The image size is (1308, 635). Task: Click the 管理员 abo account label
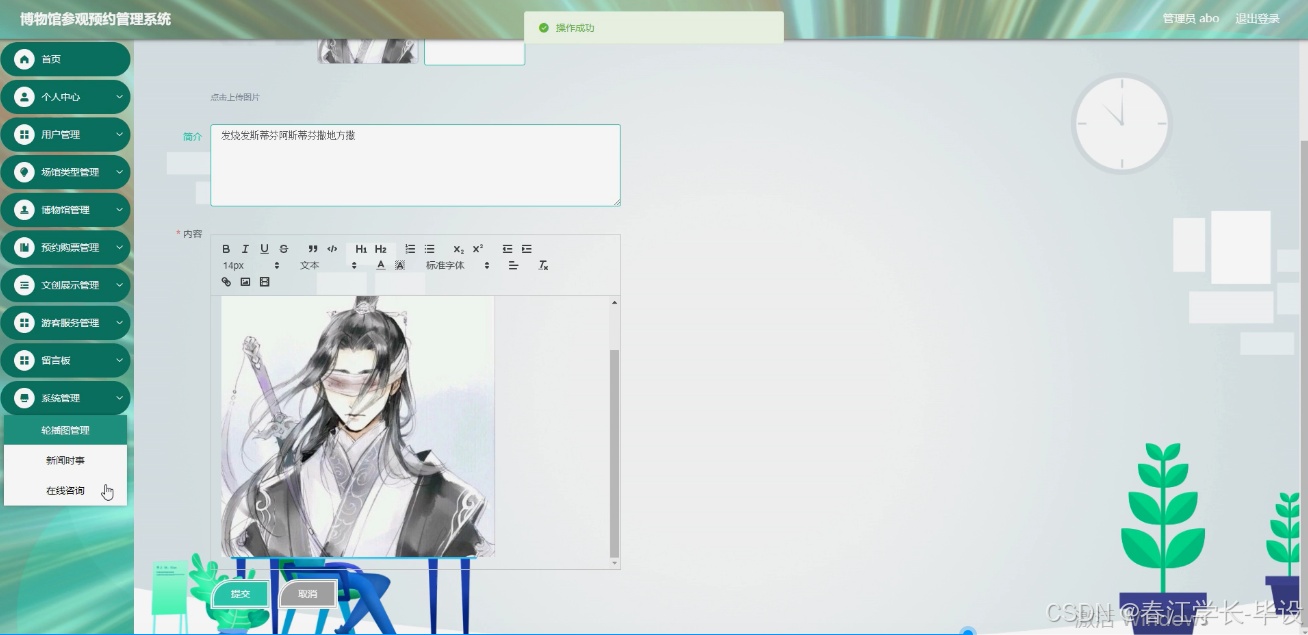pos(1190,19)
